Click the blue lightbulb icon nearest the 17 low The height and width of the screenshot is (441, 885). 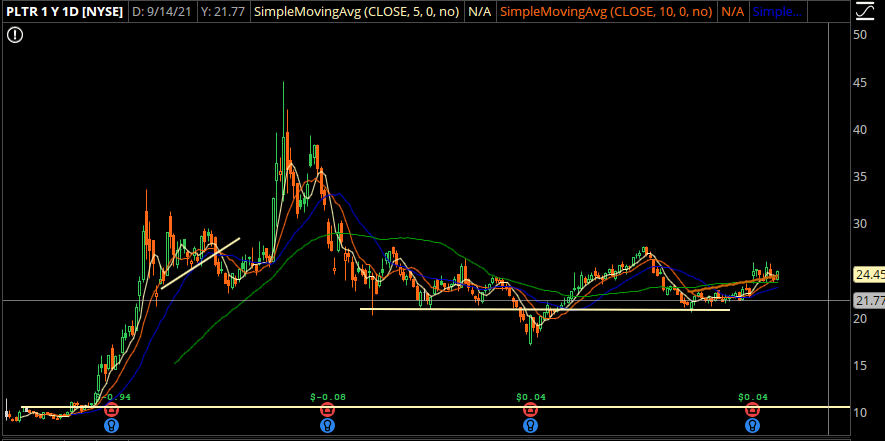[530, 425]
